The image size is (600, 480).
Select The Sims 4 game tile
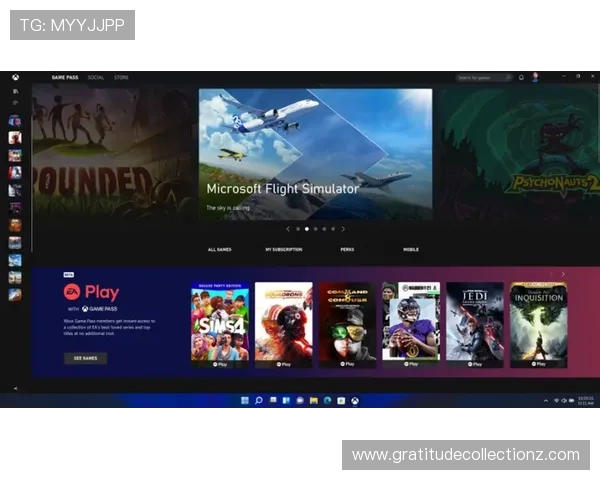point(220,324)
